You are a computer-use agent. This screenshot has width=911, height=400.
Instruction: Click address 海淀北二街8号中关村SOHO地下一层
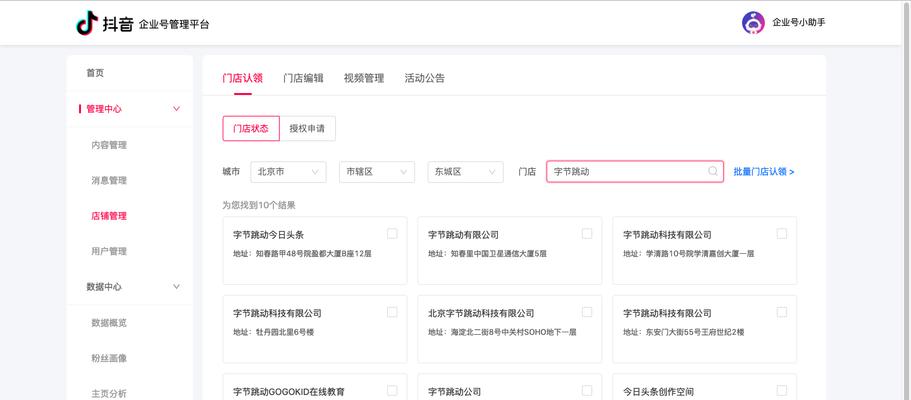coord(503,333)
